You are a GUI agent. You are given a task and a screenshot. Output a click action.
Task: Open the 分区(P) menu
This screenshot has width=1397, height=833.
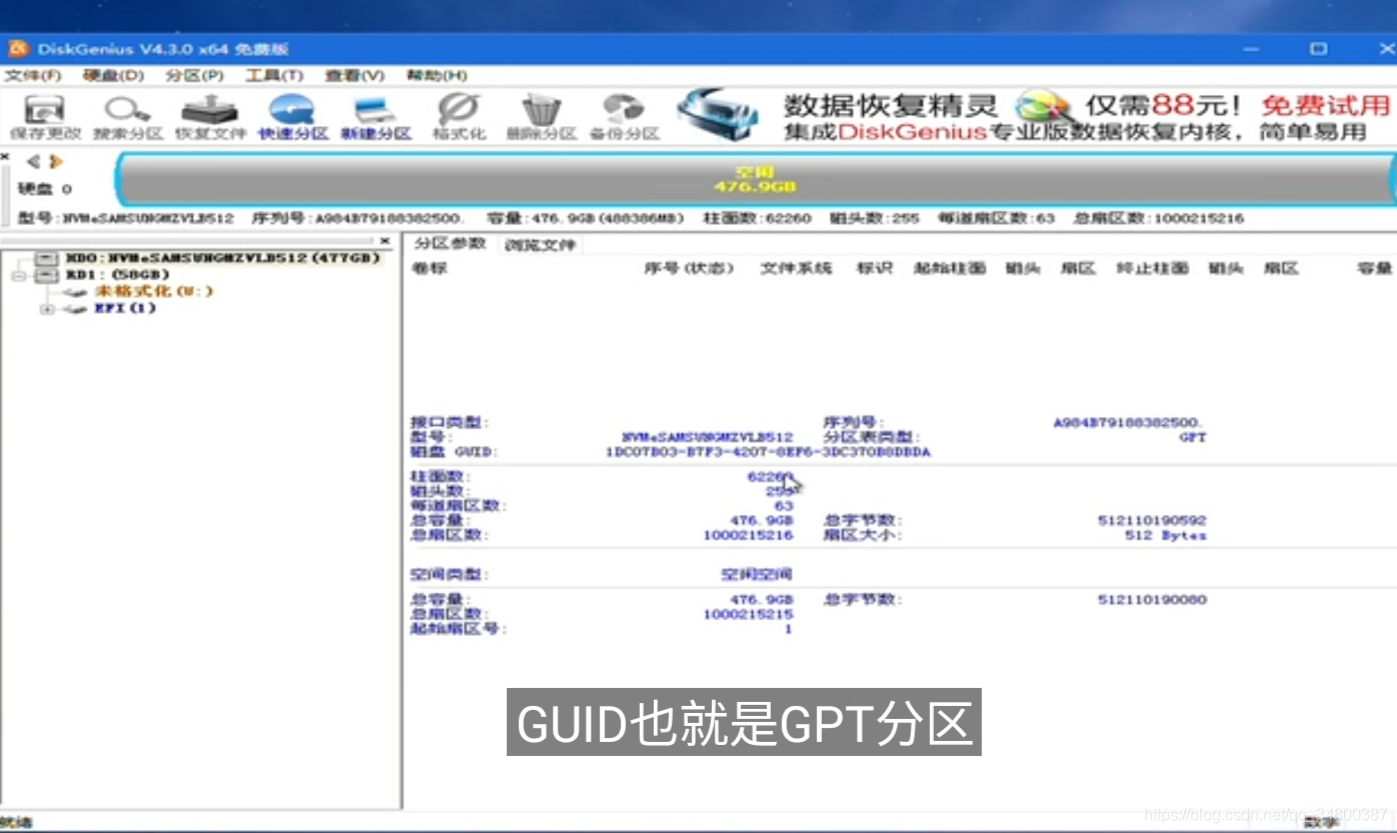[x=194, y=75]
